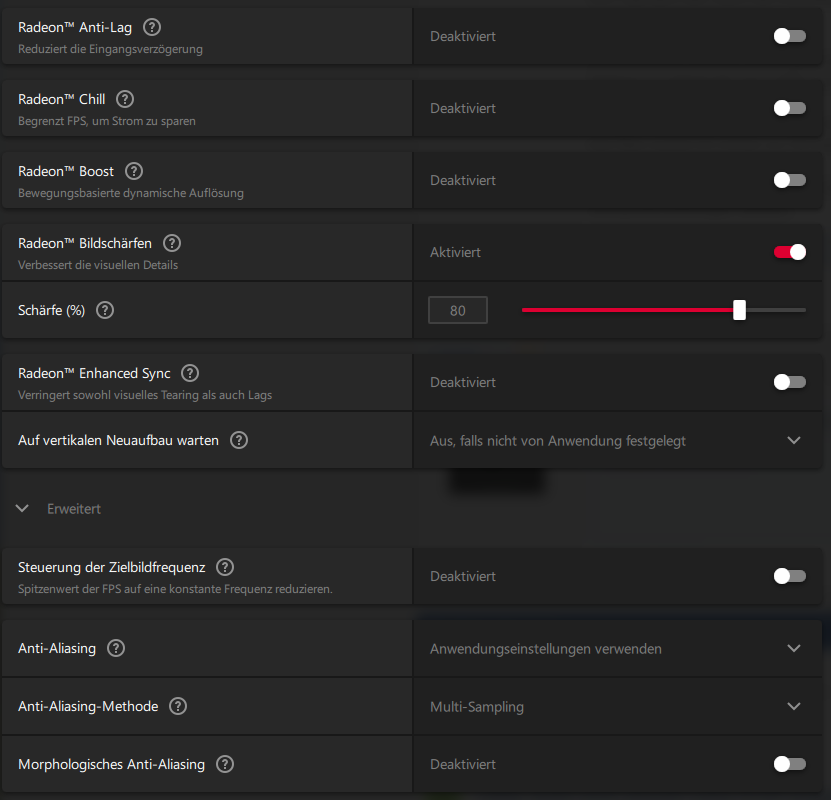The width and height of the screenshot is (831, 800).
Task: Click text 'Bewegungsbasierte dynamische Auflösung'
Action: tap(131, 193)
